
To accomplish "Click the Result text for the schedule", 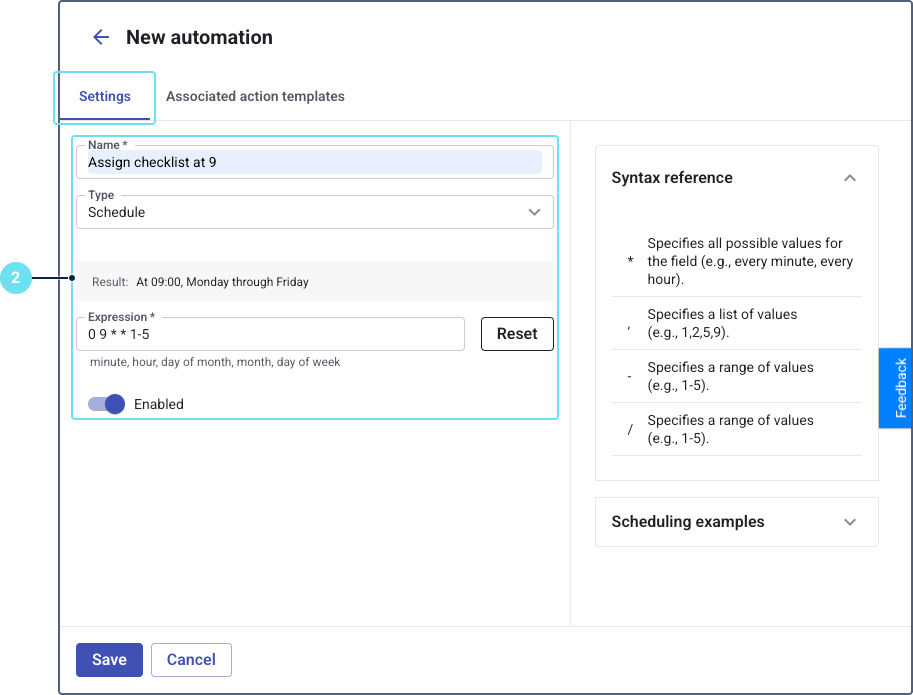I will 222,282.
